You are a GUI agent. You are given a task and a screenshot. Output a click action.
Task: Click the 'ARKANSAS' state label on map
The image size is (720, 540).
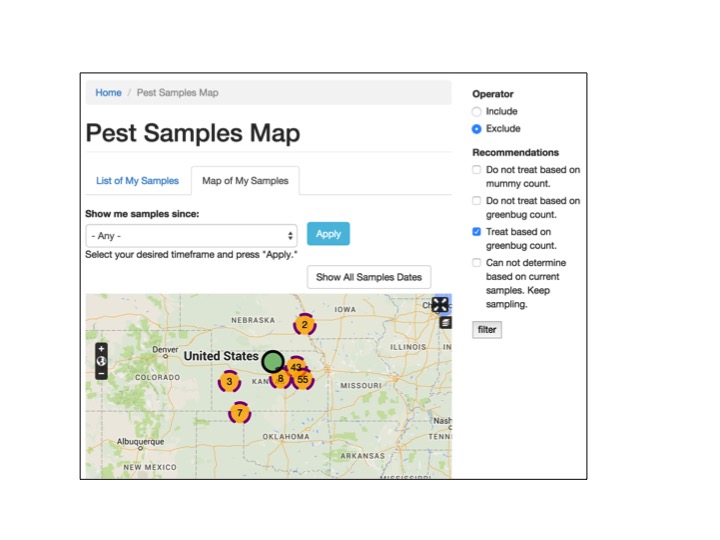362,456
